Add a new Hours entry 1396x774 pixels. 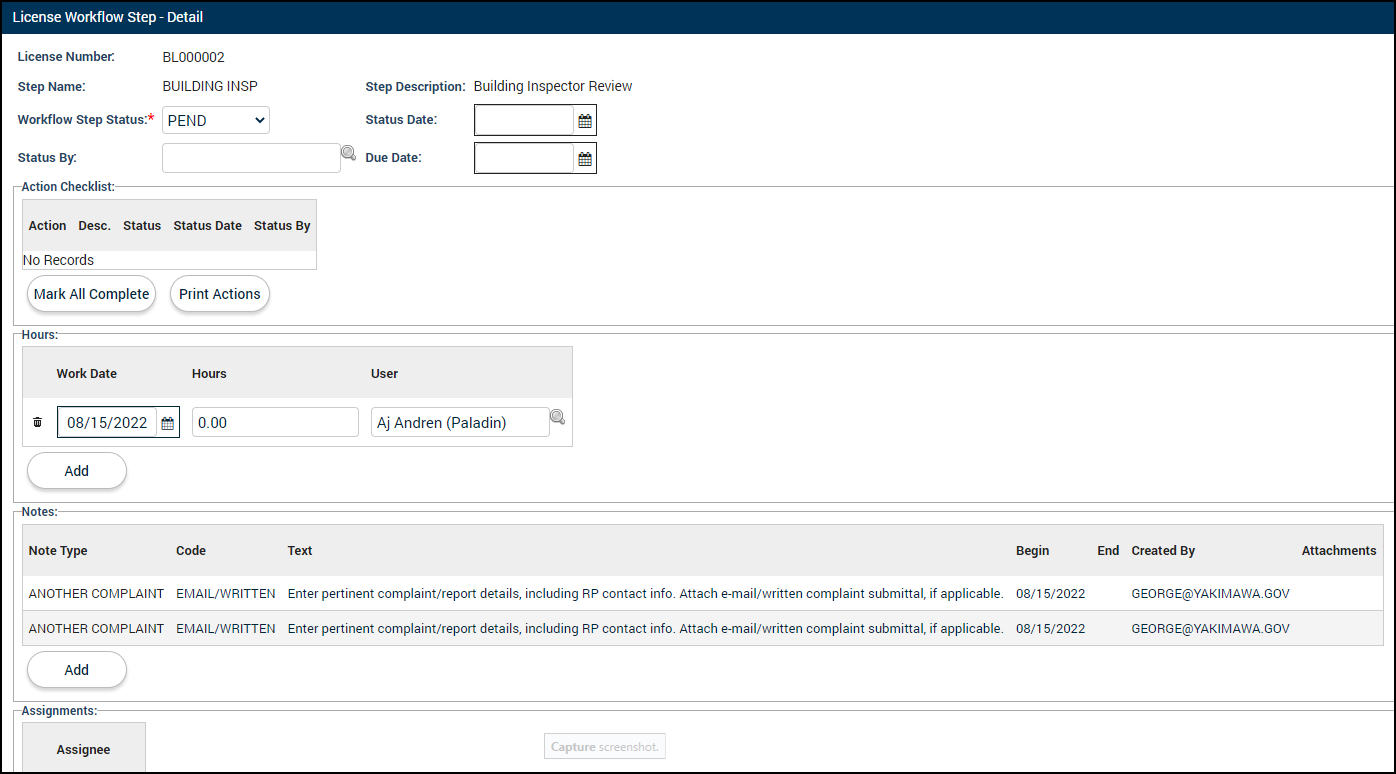click(77, 471)
